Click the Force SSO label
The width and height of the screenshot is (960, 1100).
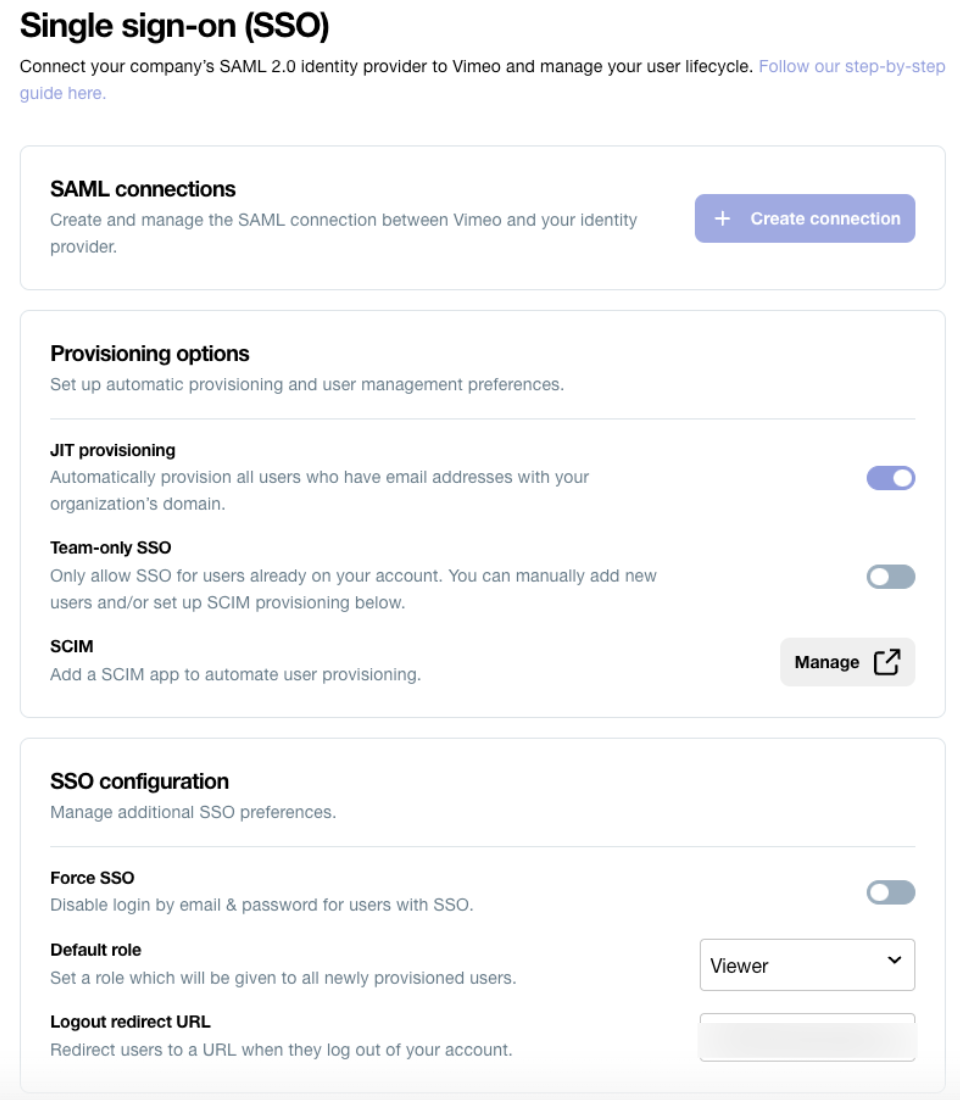coord(92,878)
